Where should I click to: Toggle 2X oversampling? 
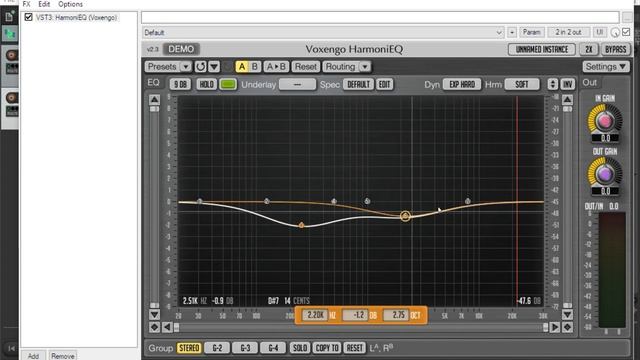589,49
